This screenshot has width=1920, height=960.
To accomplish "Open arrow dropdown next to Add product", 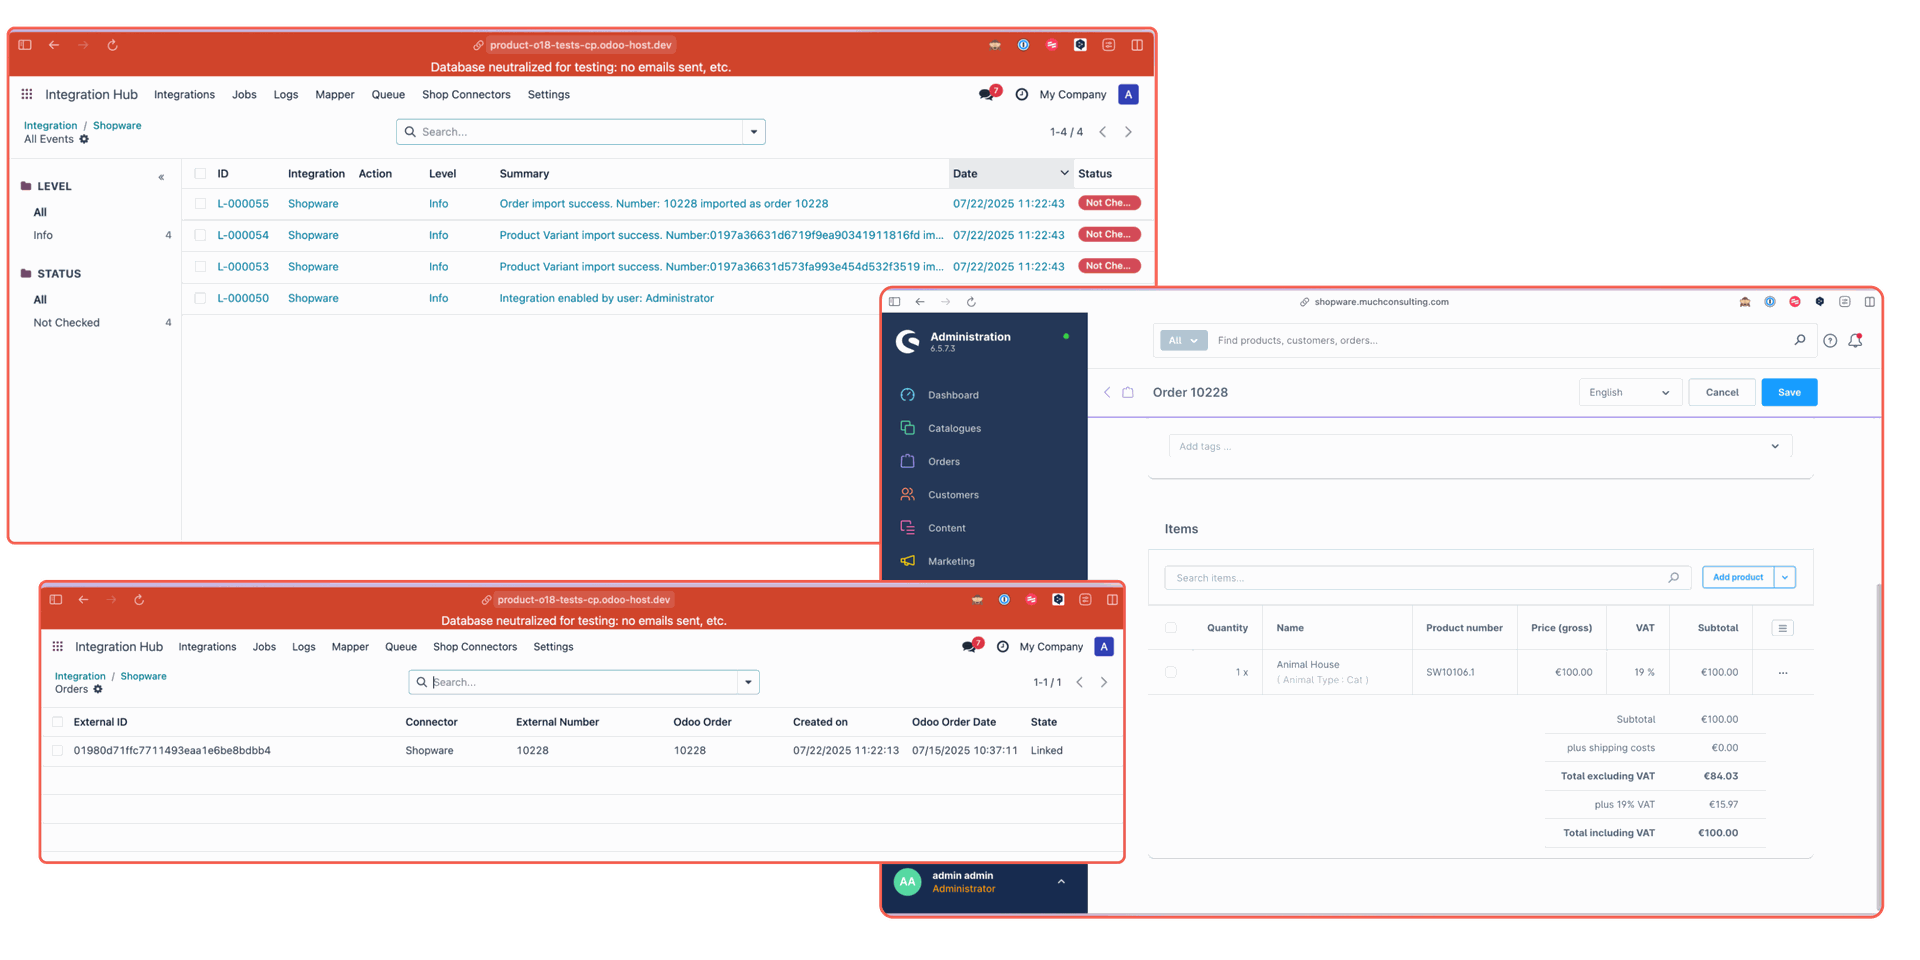I will tap(1785, 577).
